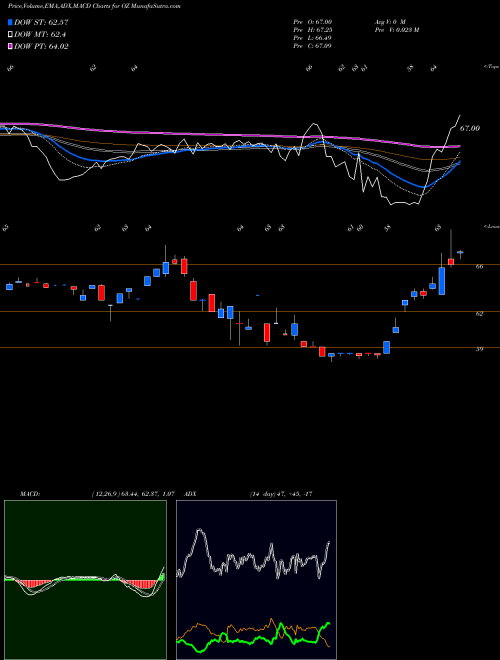Select the 'DOW MT: 62.4' legend label
The width and height of the screenshot is (500, 660).
(x=40, y=35)
